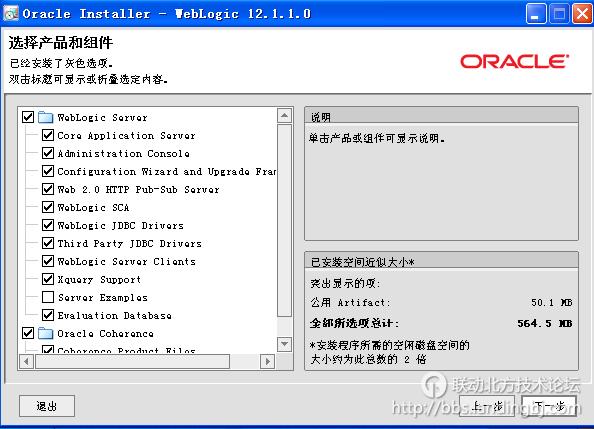Click the 下一步 next button
The height and width of the screenshot is (429, 594).
[549, 406]
